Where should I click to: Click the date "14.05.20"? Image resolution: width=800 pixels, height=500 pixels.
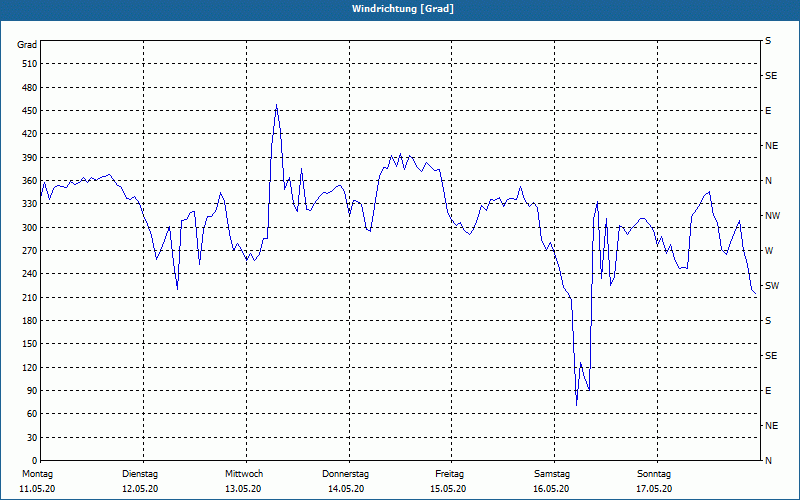pos(346,489)
